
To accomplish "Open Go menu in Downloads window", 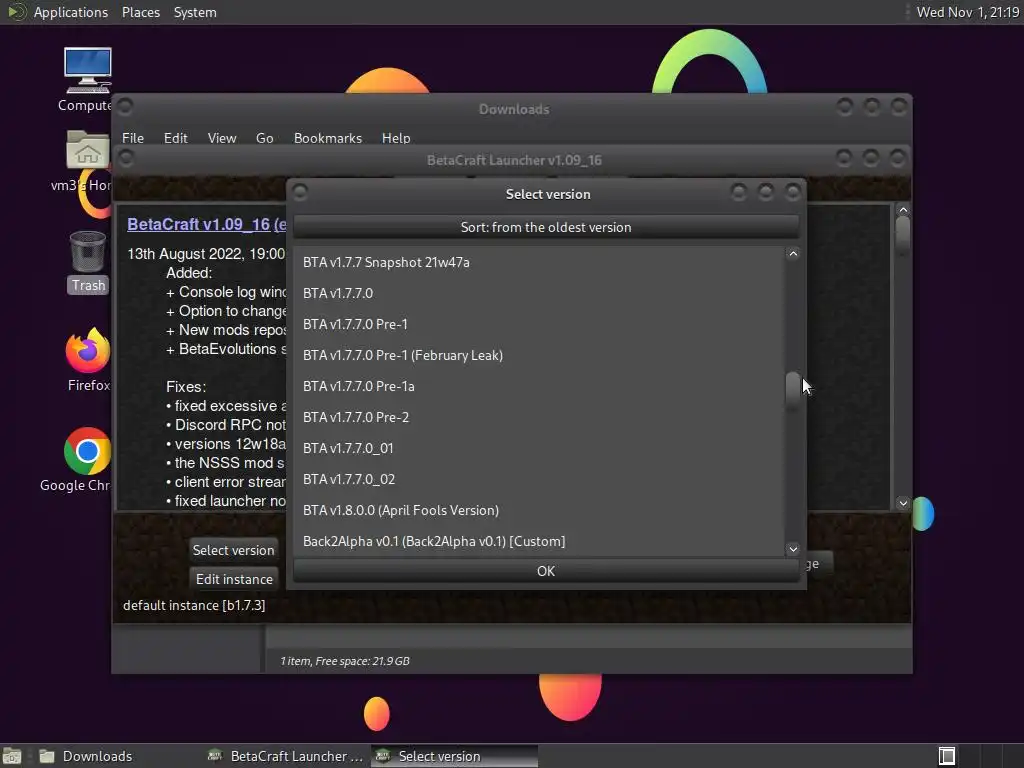I will (264, 138).
